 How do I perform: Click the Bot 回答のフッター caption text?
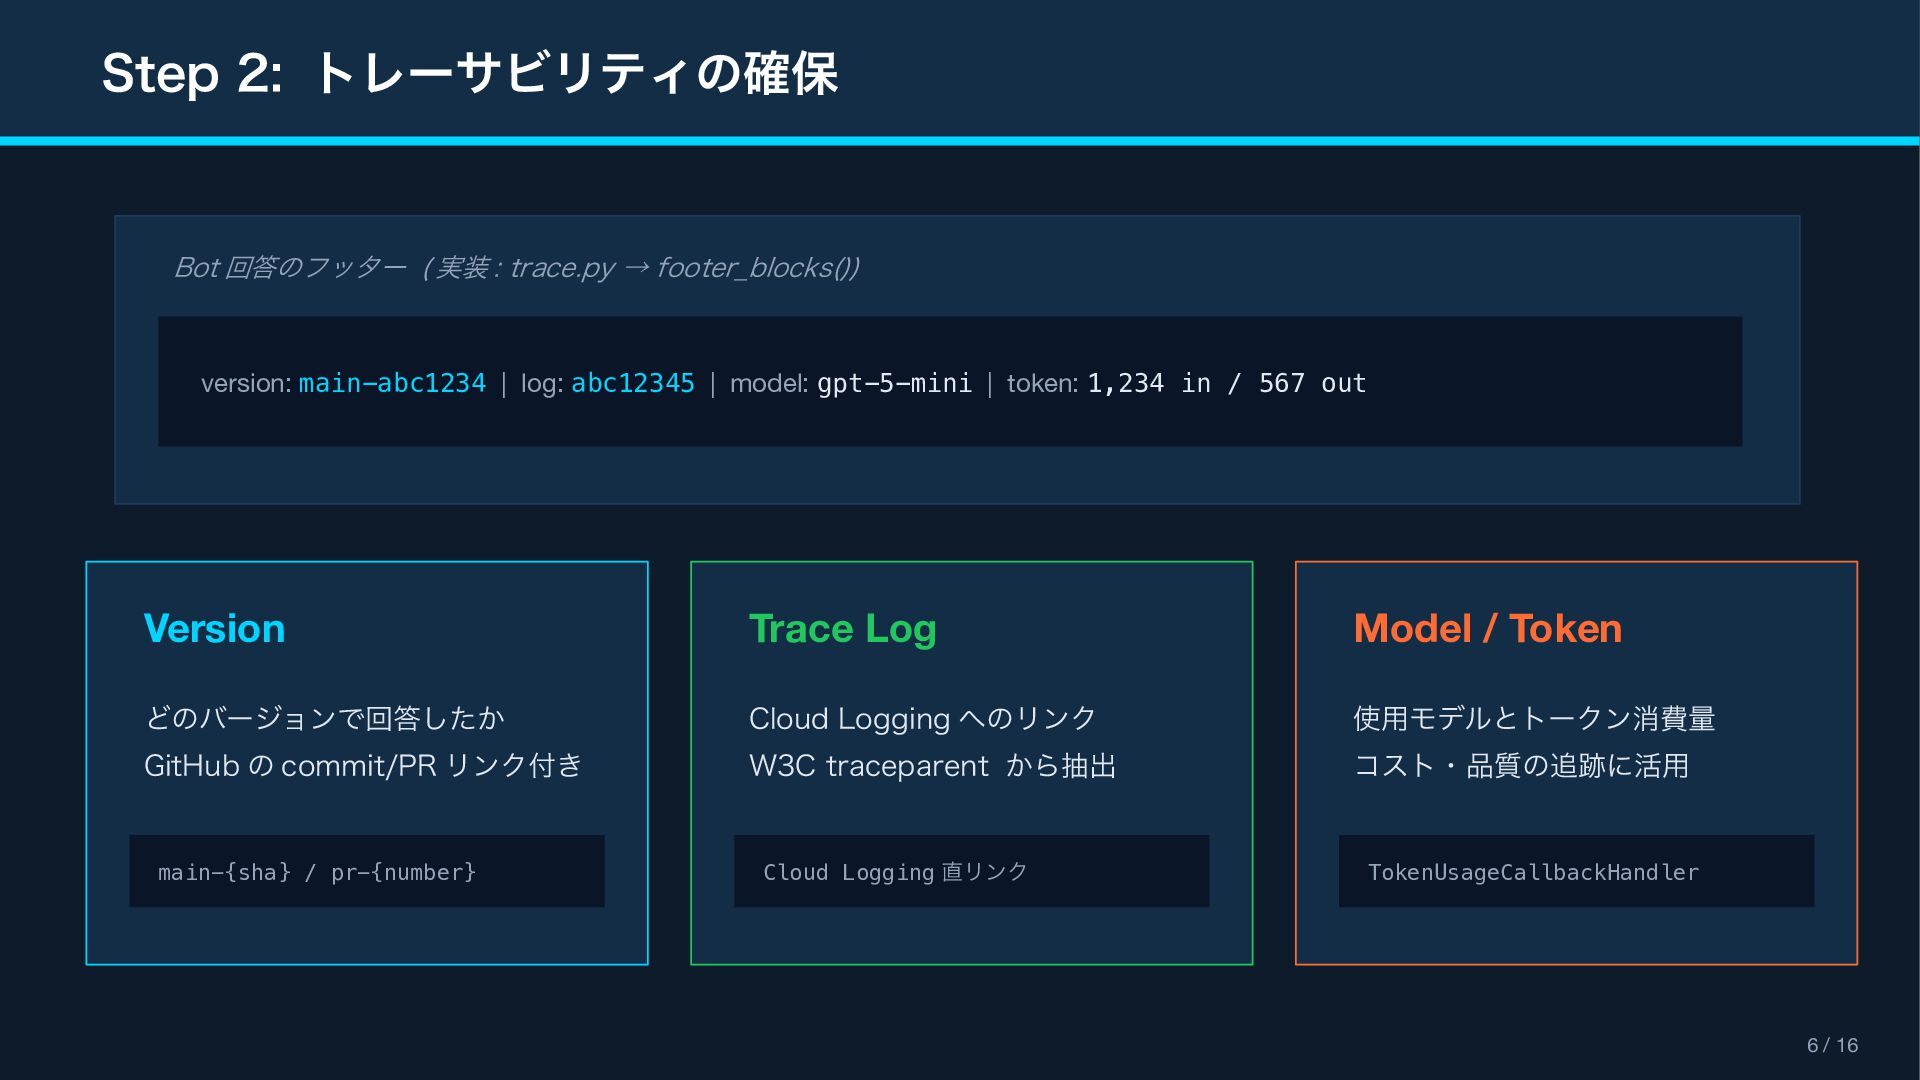(516, 267)
